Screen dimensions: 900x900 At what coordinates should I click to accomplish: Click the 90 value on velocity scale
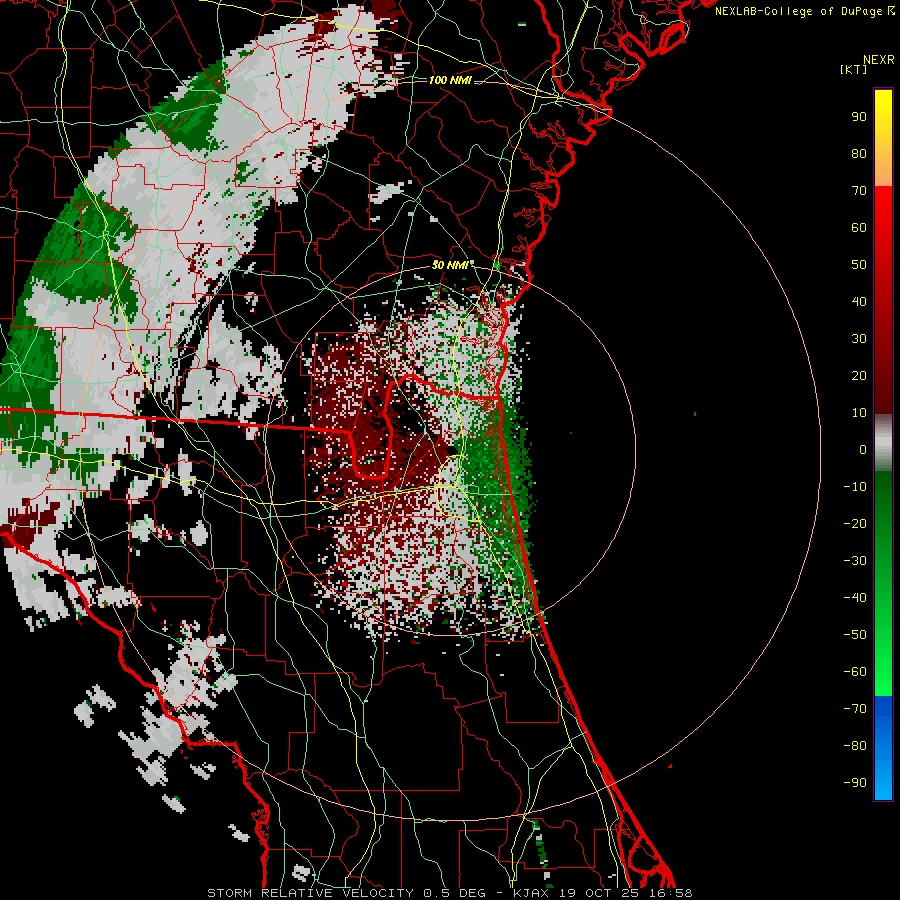coord(859,117)
